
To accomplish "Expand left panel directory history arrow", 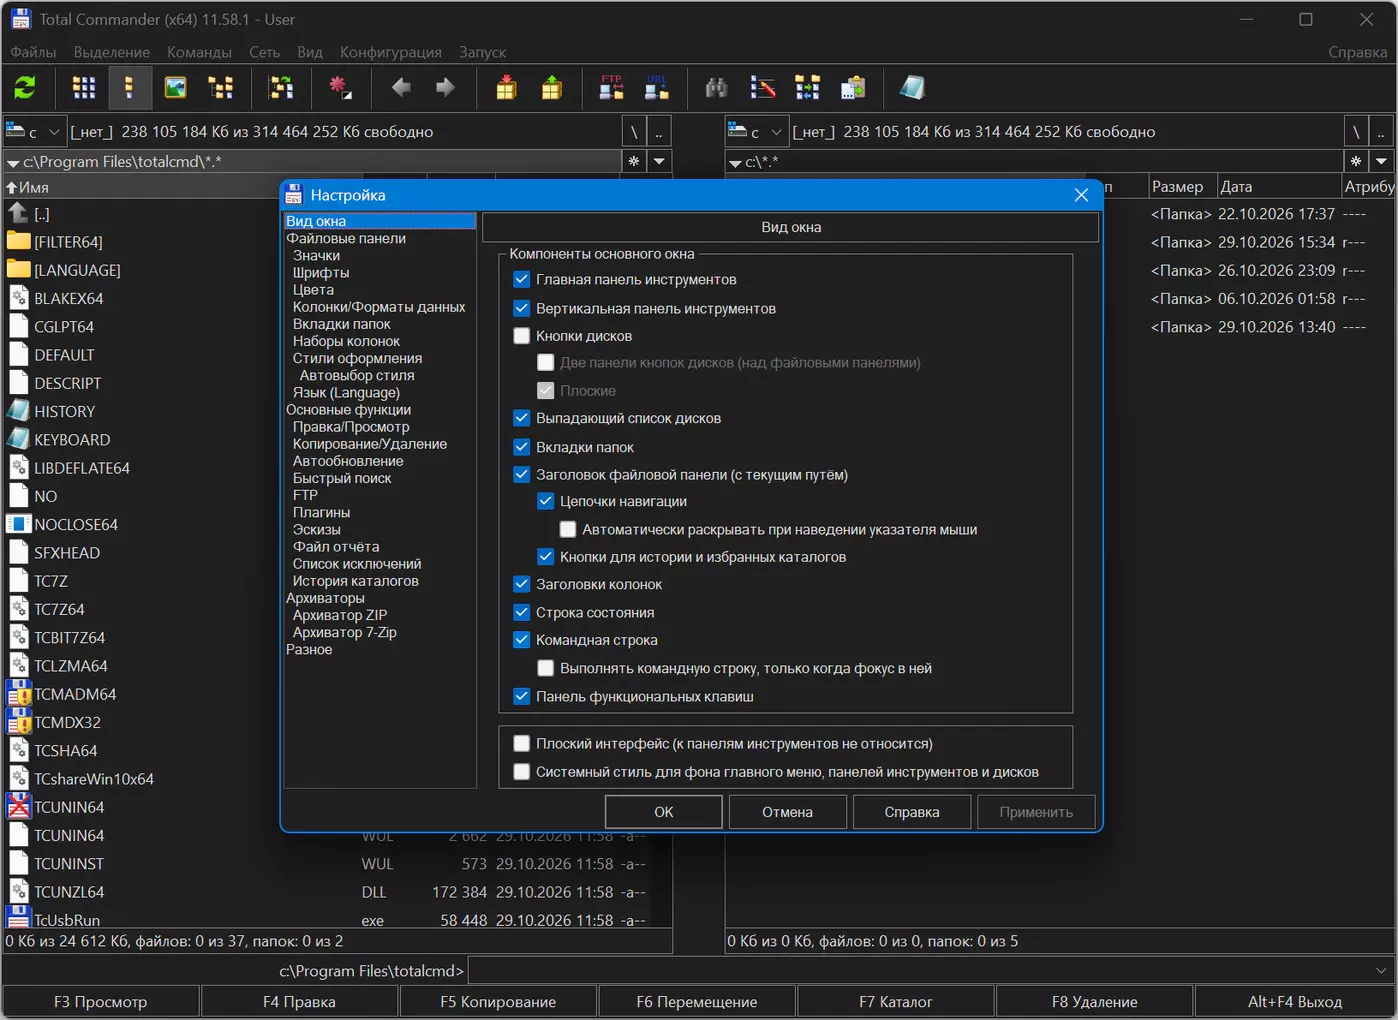I will coord(660,161).
